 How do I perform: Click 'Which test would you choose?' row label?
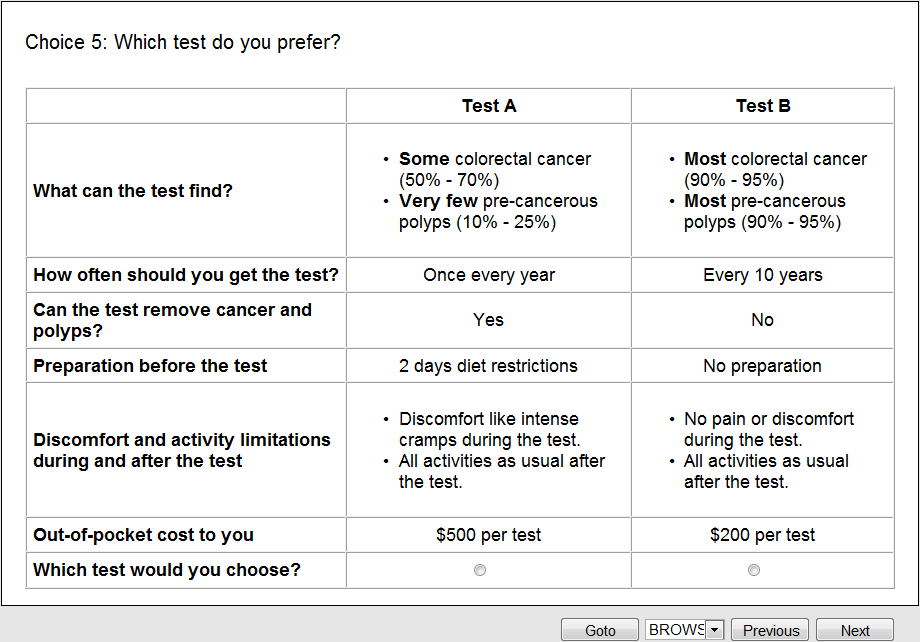click(x=167, y=570)
